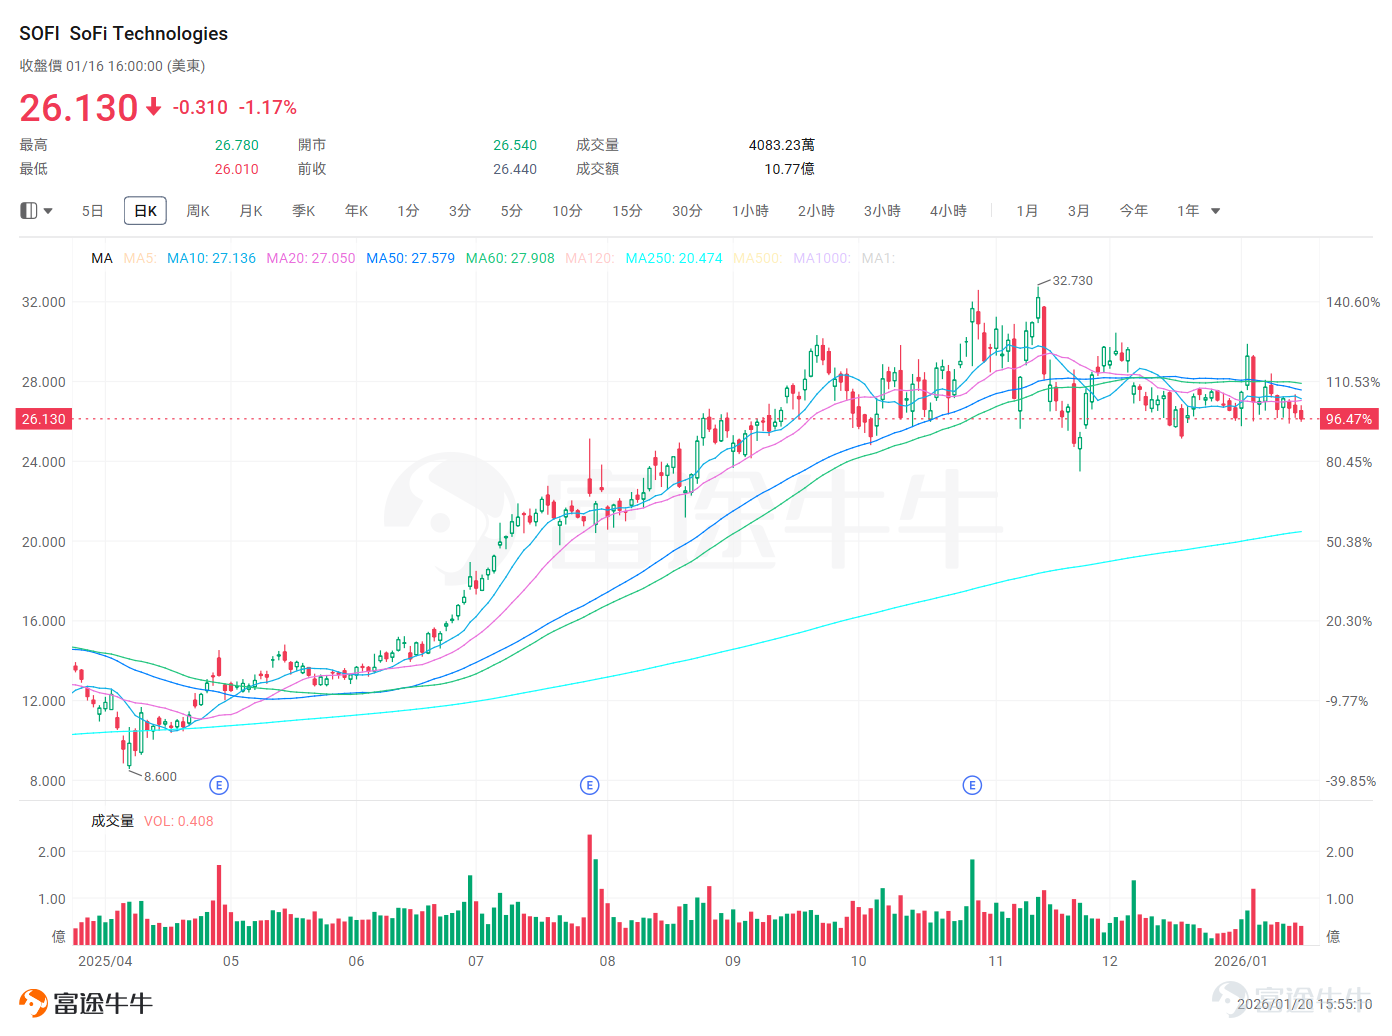Choose the 1年 range
Image resolution: width=1392 pixels, height=1036 pixels.
(x=1188, y=211)
